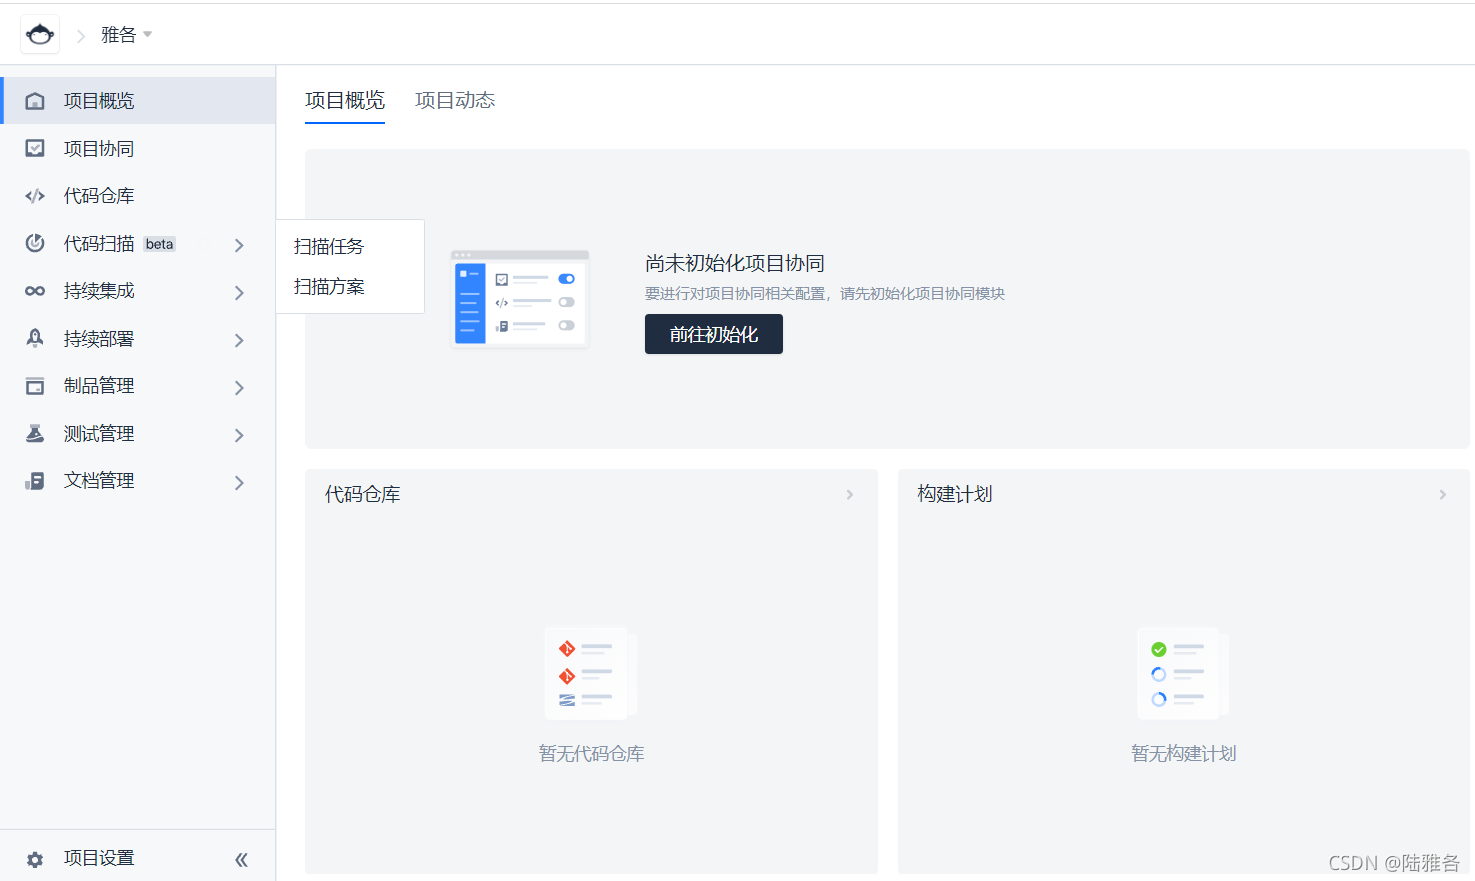
Task: Expand the 代码扫描 submenu chevron
Action: pos(239,245)
